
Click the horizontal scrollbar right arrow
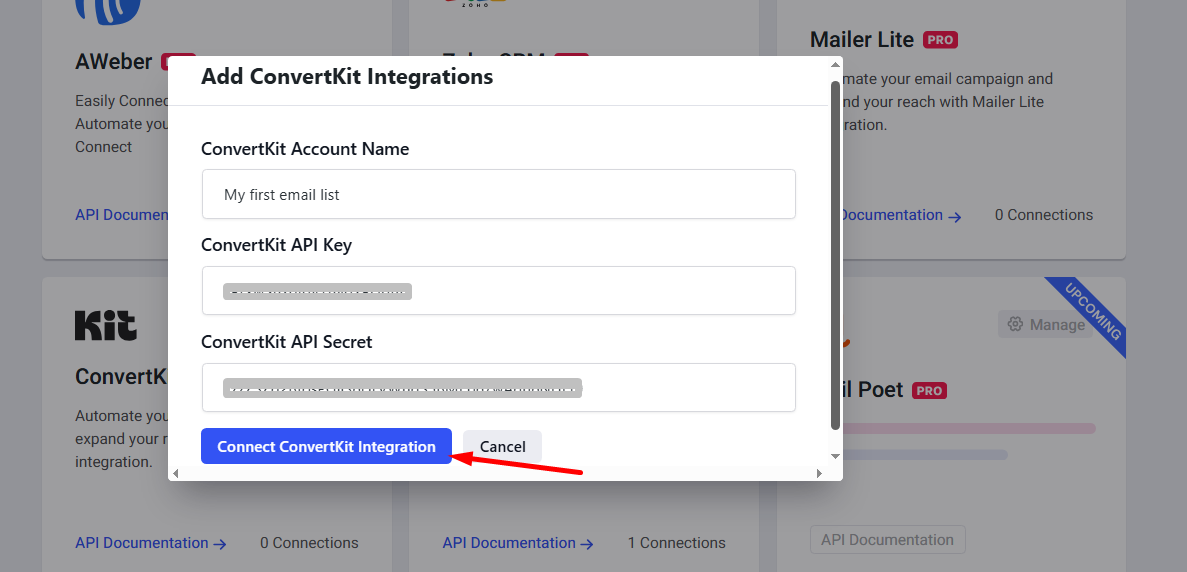pyautogui.click(x=819, y=472)
